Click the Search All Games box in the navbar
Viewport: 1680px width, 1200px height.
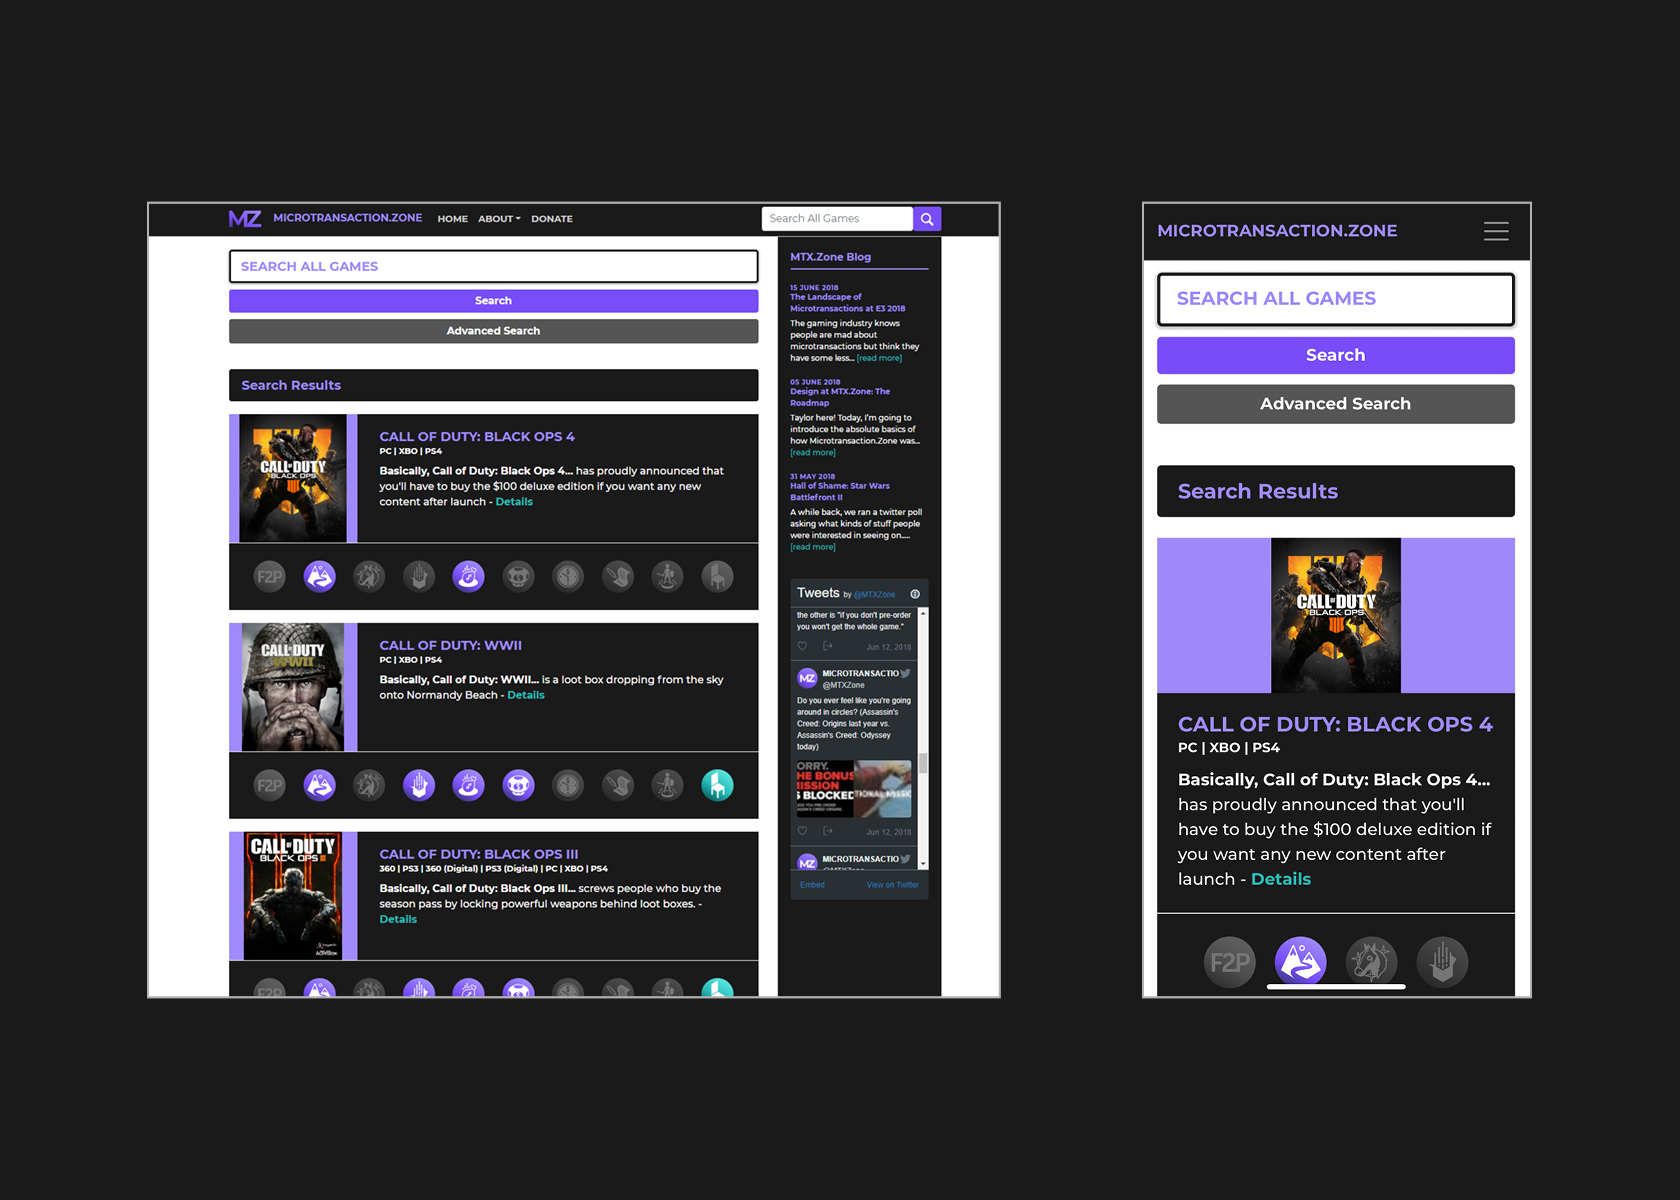837,219
